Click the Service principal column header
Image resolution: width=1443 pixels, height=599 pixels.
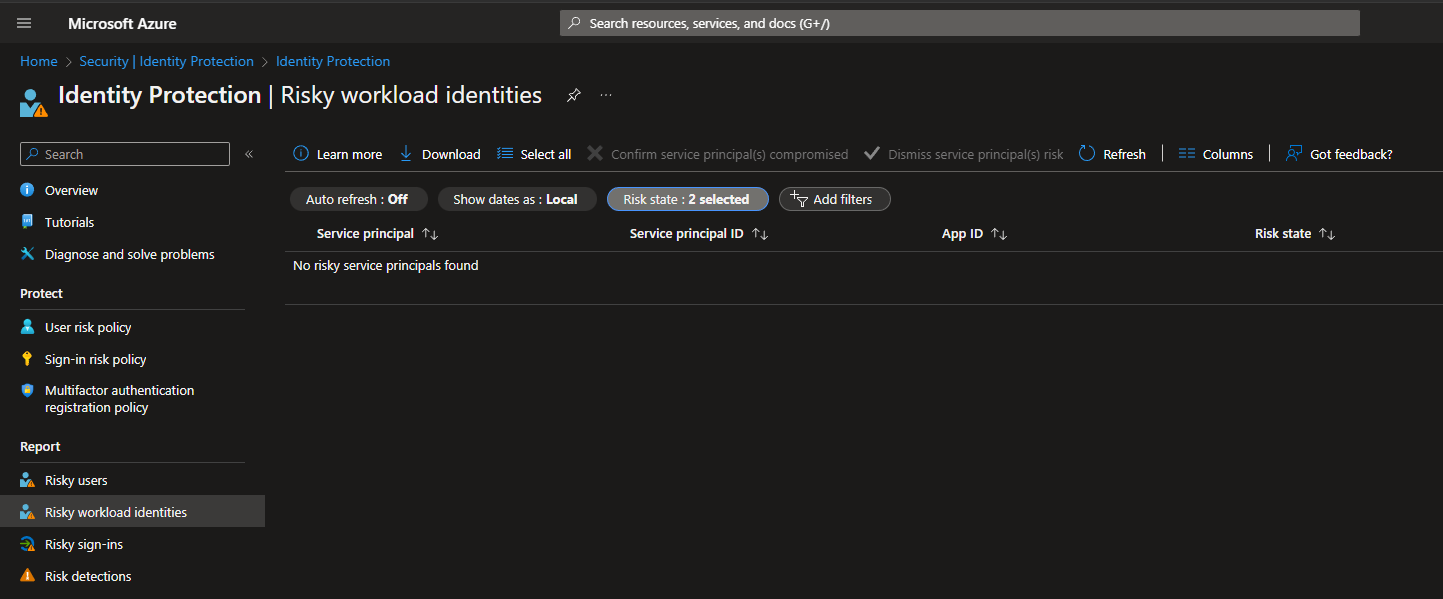pyautogui.click(x=365, y=234)
